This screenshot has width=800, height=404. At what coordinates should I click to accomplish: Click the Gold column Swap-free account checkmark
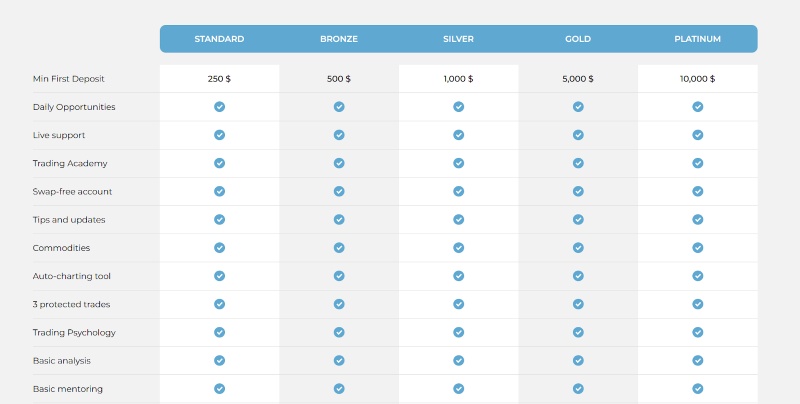click(x=578, y=191)
